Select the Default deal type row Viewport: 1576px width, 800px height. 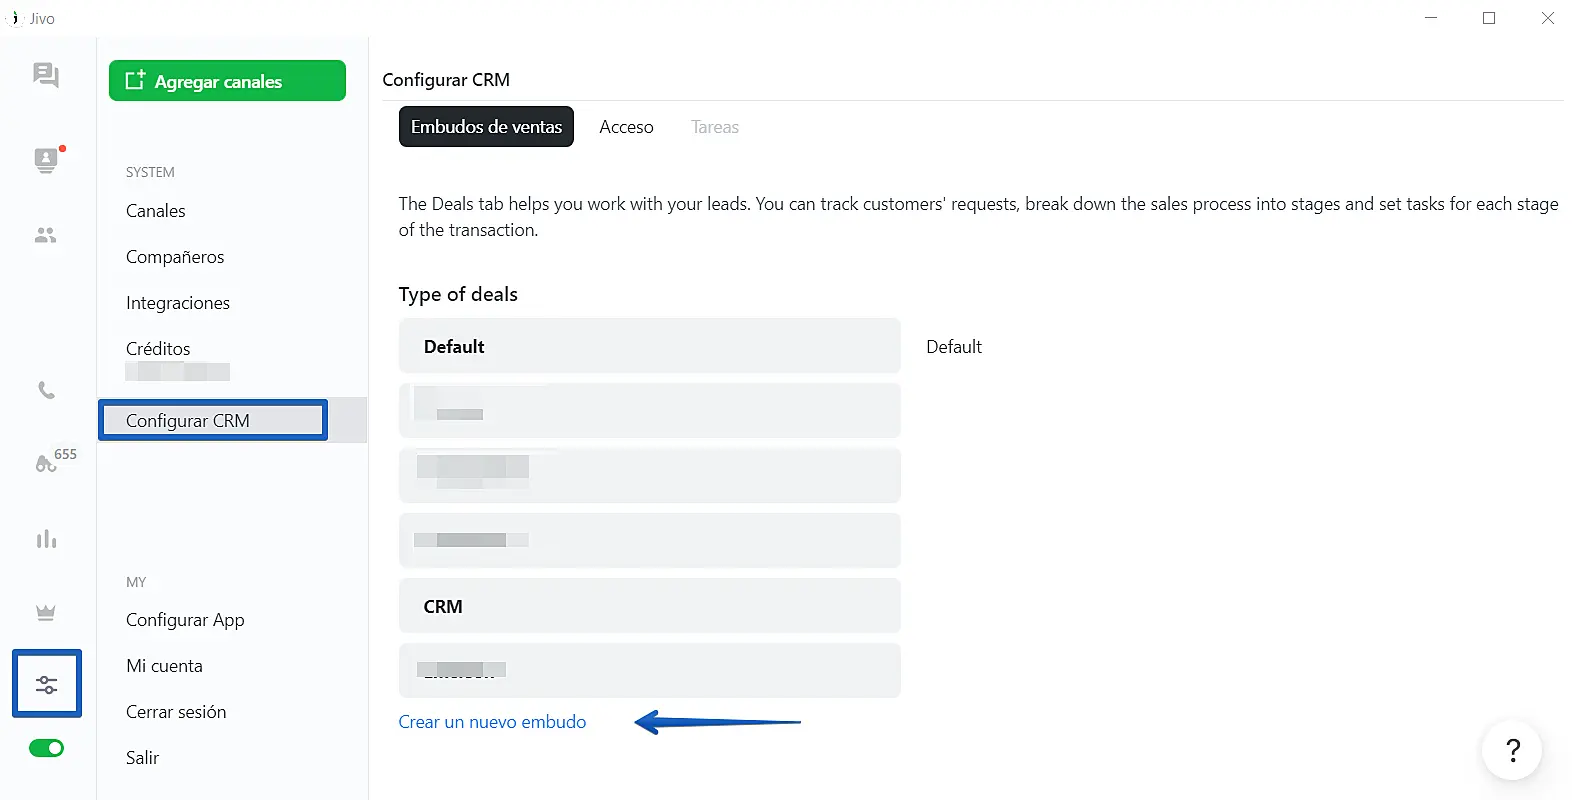[649, 347]
